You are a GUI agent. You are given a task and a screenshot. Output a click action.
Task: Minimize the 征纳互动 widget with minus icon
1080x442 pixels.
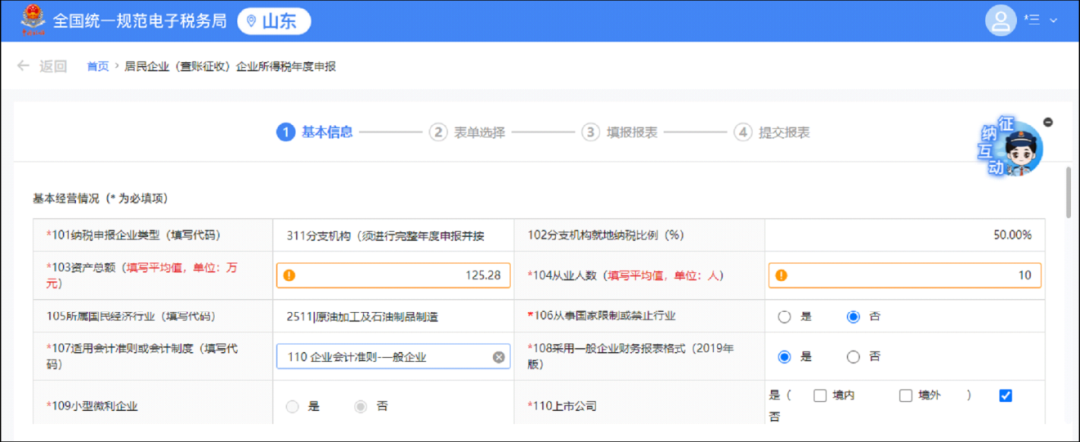coord(1048,122)
